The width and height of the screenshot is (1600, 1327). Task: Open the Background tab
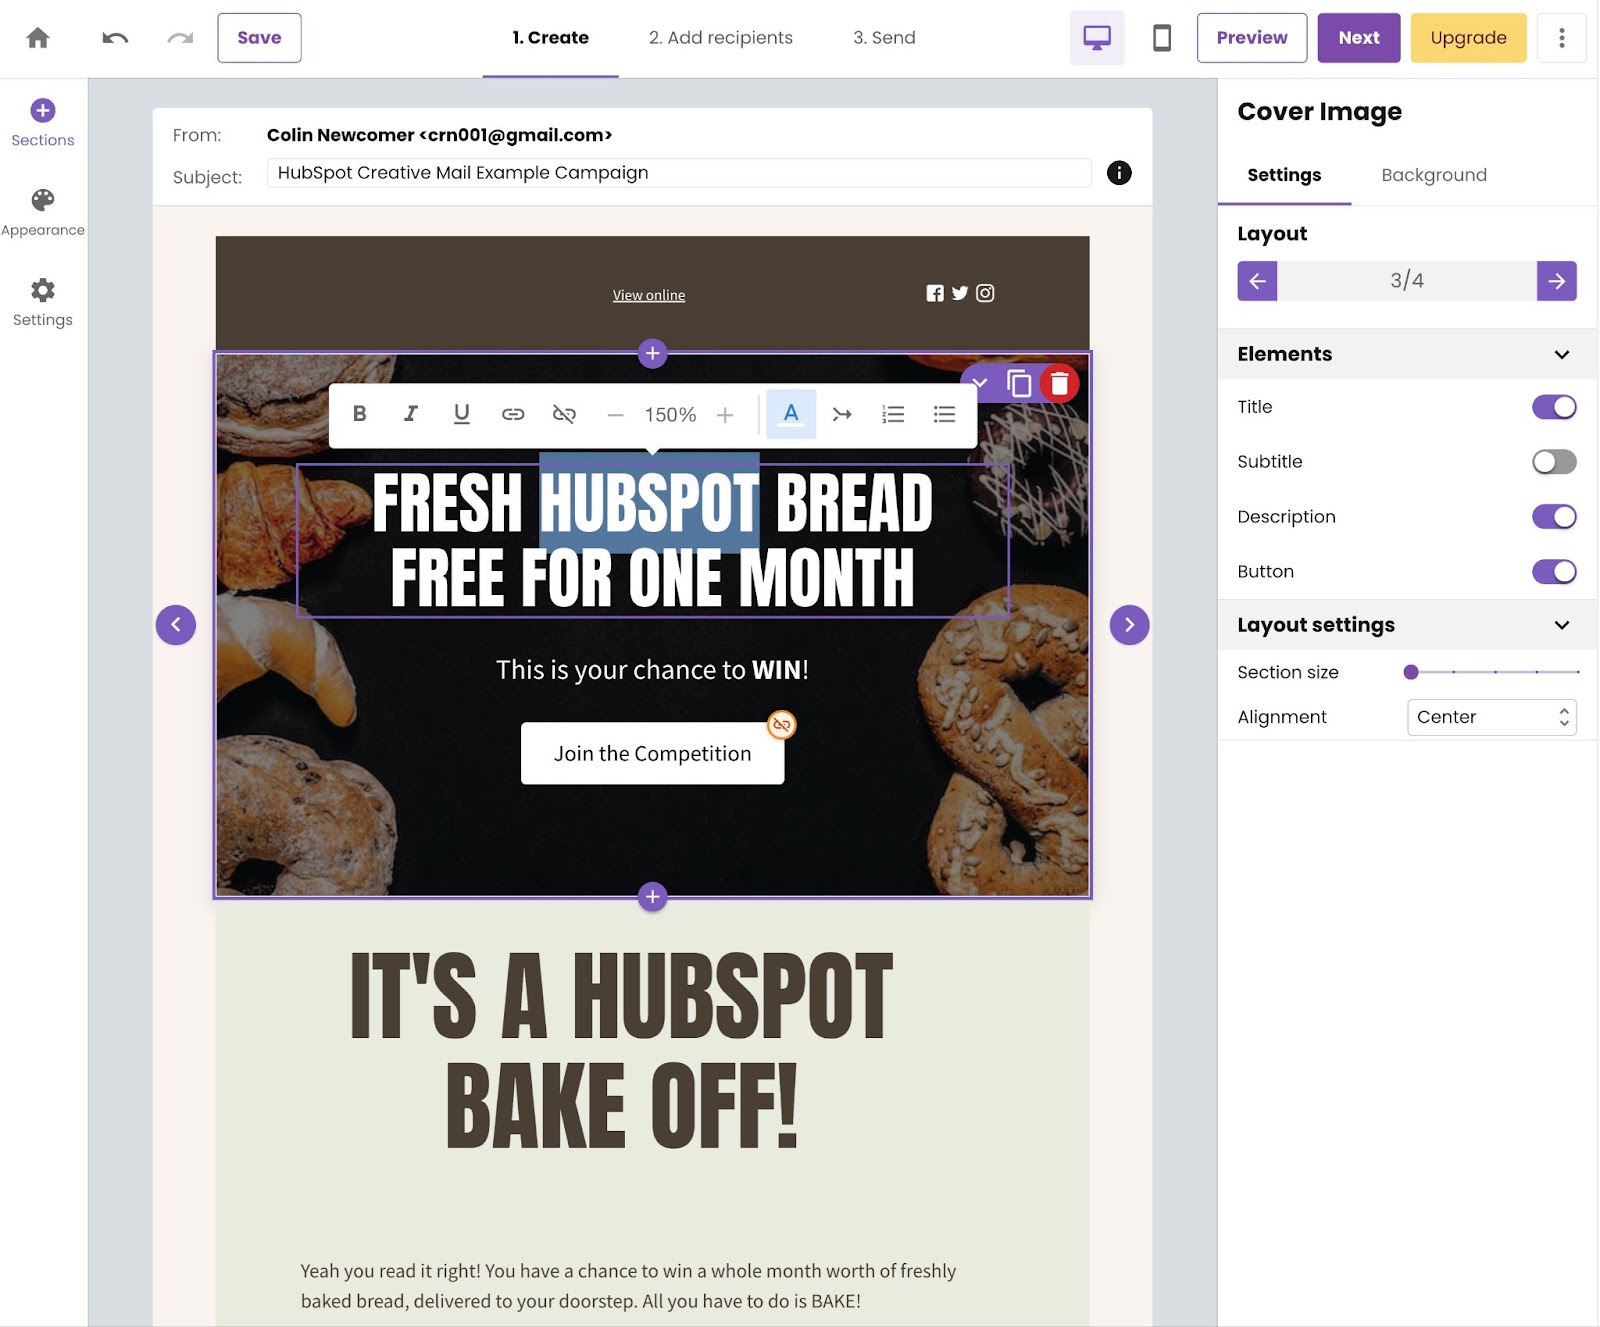[1433, 175]
